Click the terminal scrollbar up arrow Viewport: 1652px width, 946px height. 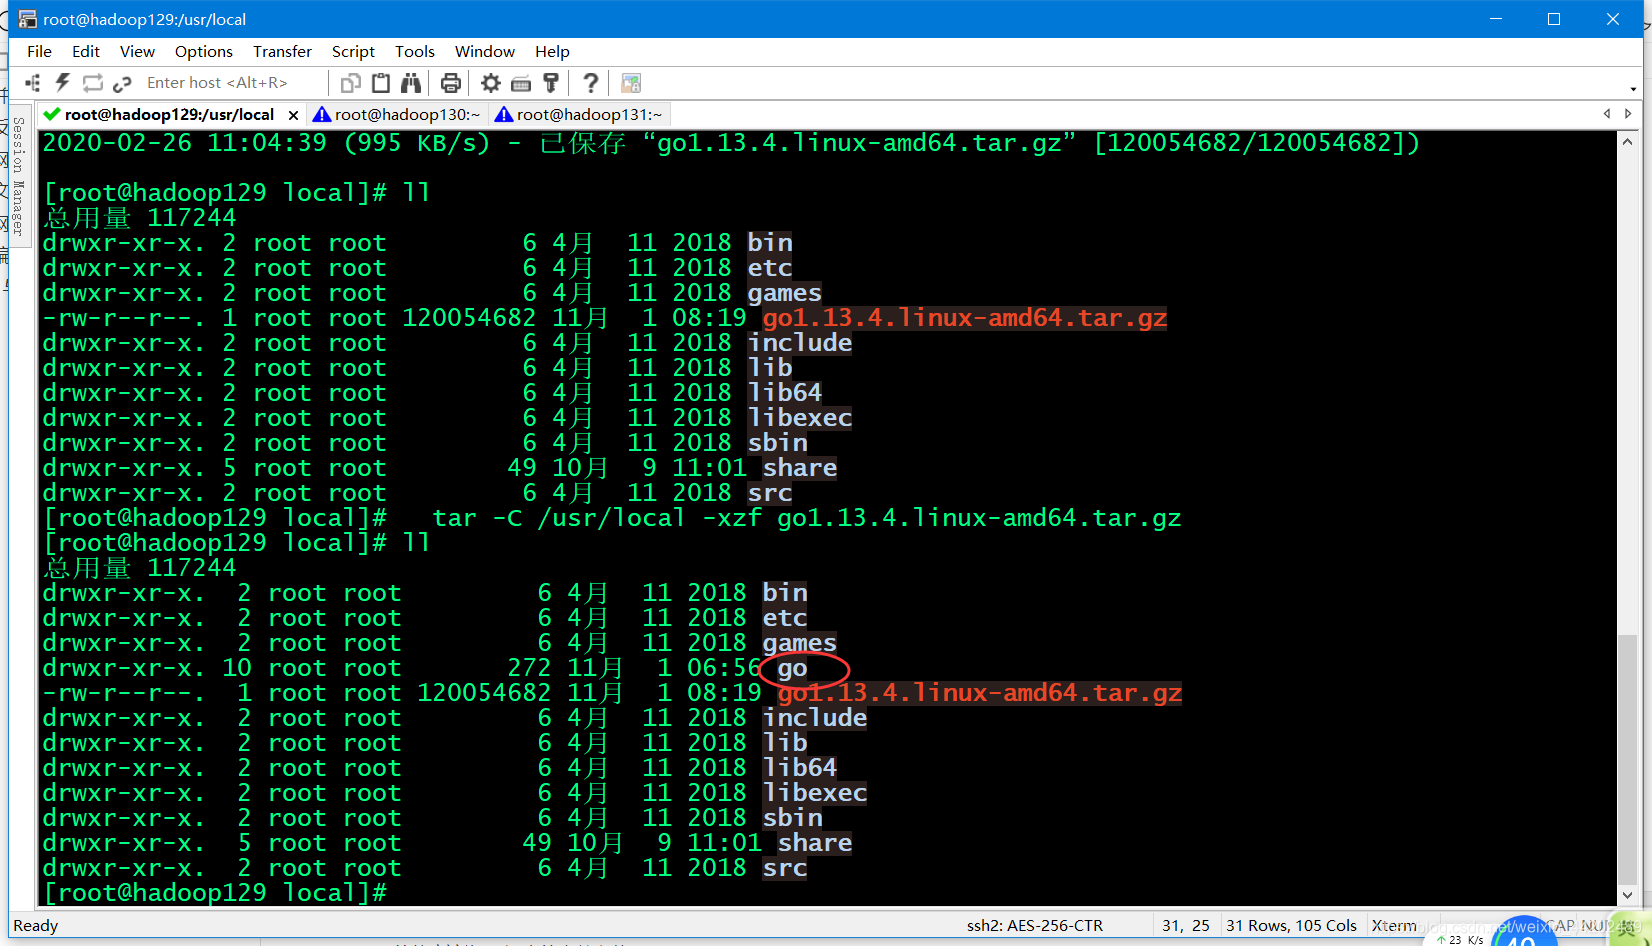1627,142
